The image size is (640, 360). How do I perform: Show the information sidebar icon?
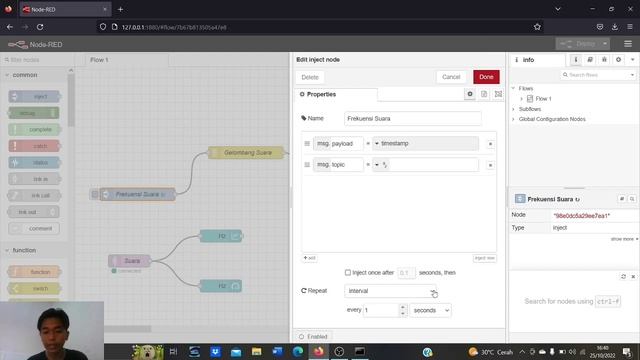tap(576, 60)
